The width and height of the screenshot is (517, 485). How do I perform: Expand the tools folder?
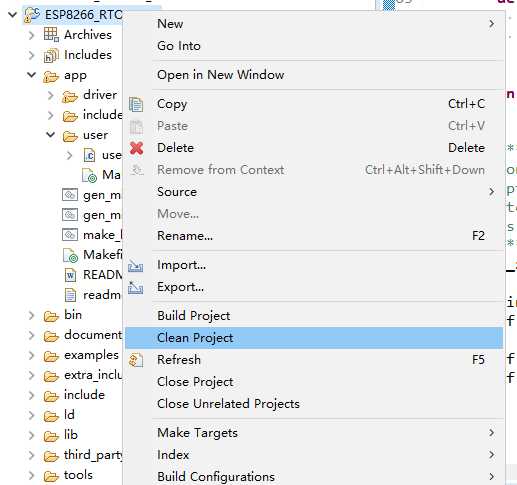pos(31,475)
